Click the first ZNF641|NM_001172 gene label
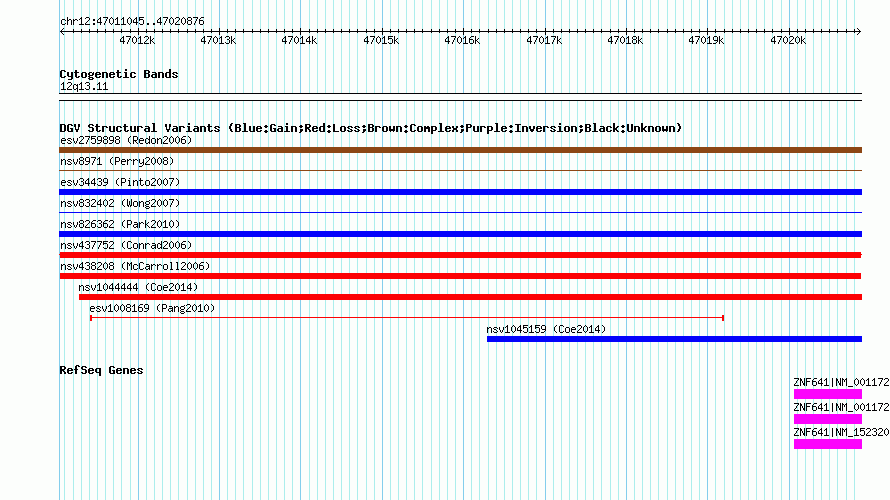 coord(841,383)
